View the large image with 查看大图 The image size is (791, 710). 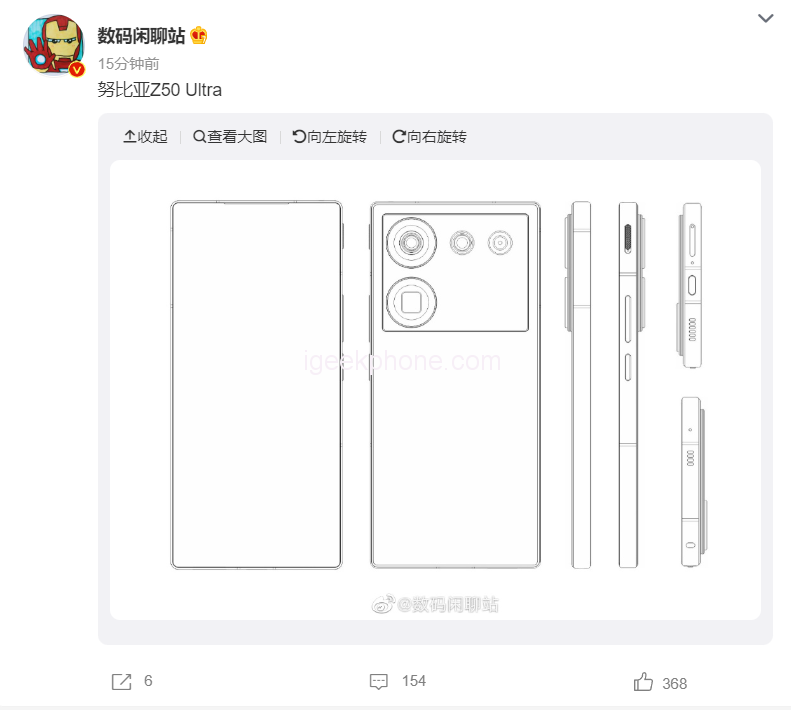click(x=230, y=136)
